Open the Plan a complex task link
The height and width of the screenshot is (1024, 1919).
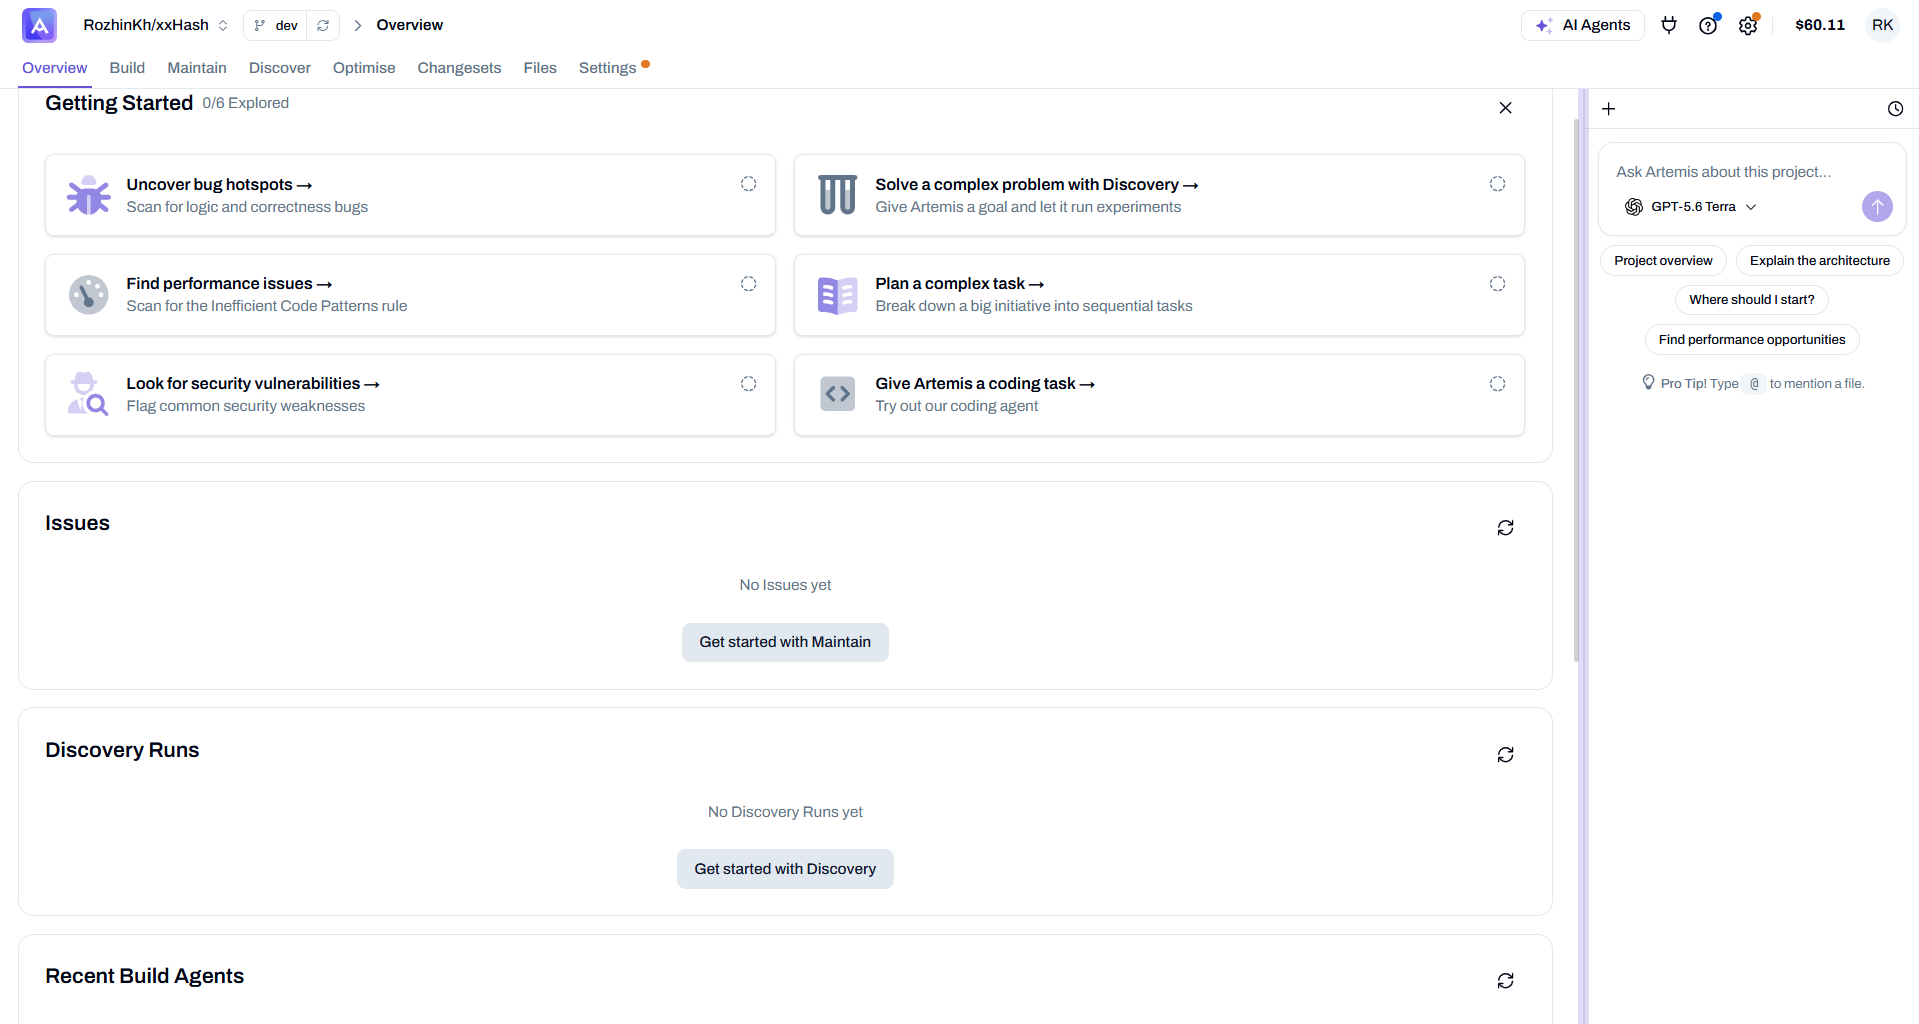960,284
